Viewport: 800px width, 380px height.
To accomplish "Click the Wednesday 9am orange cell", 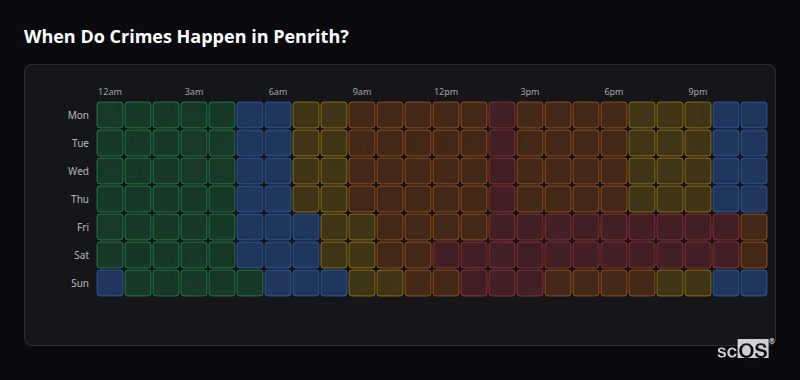I will [x=362, y=171].
